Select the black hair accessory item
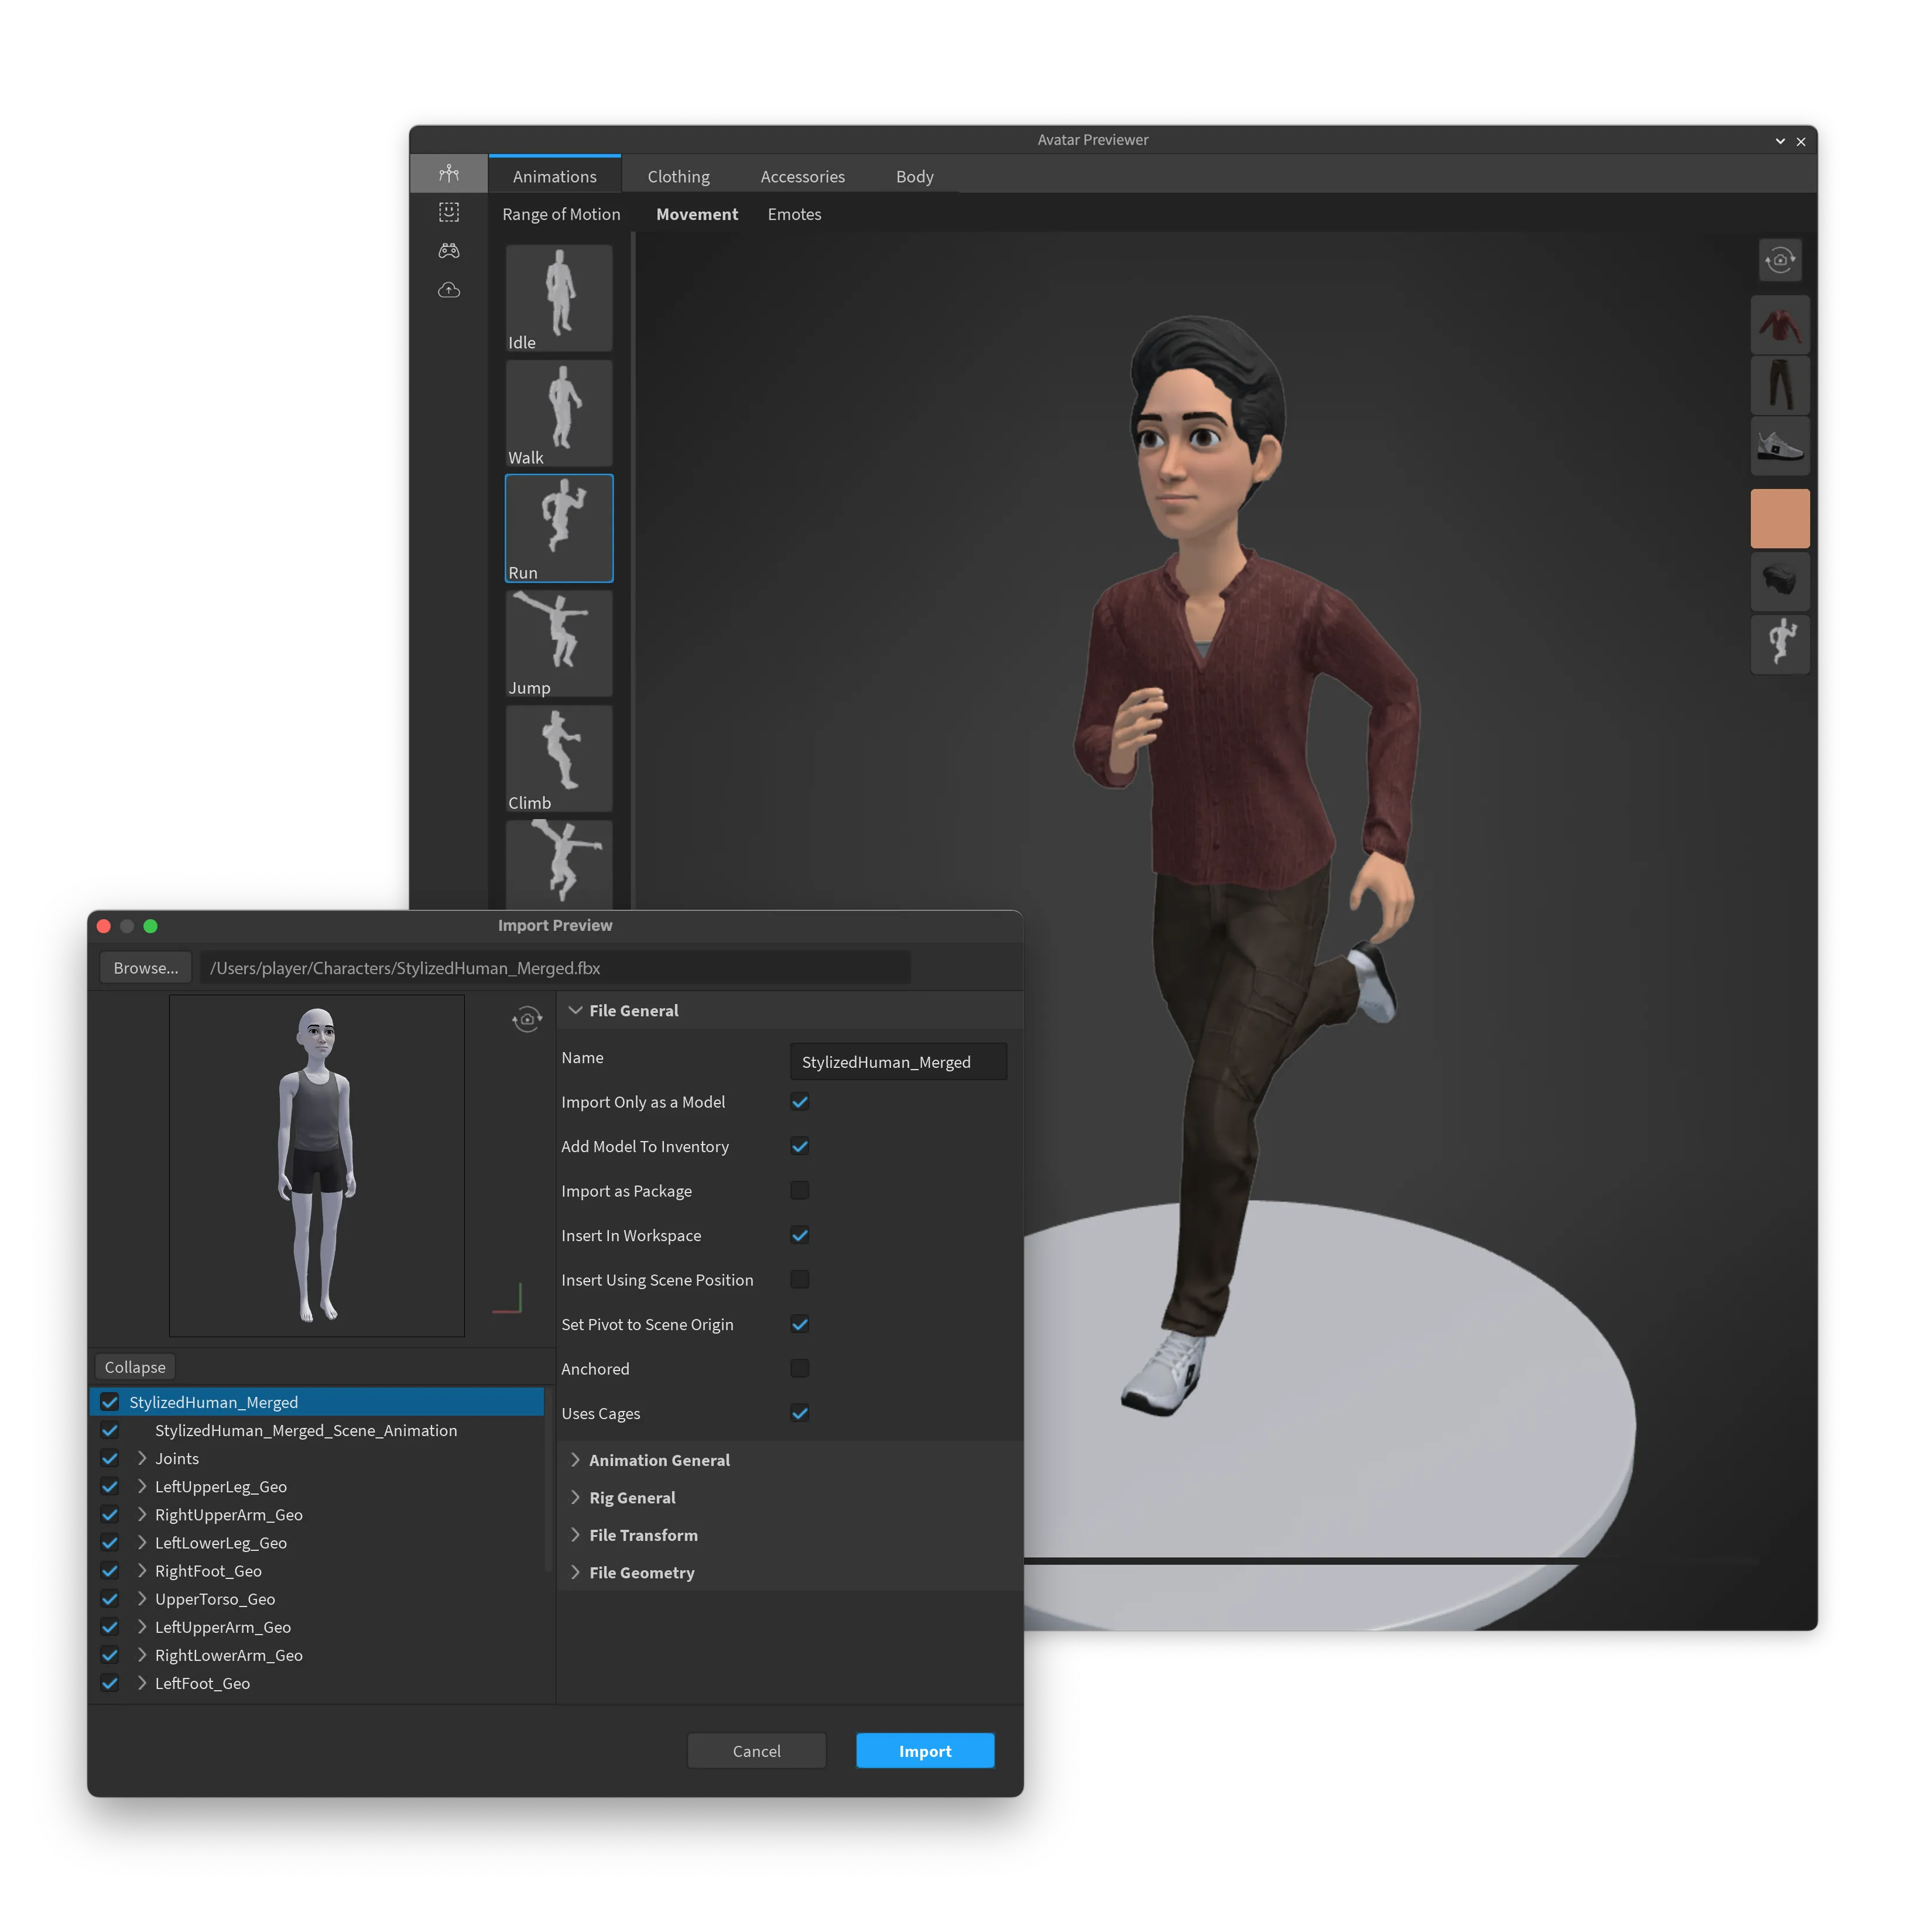 [1779, 581]
